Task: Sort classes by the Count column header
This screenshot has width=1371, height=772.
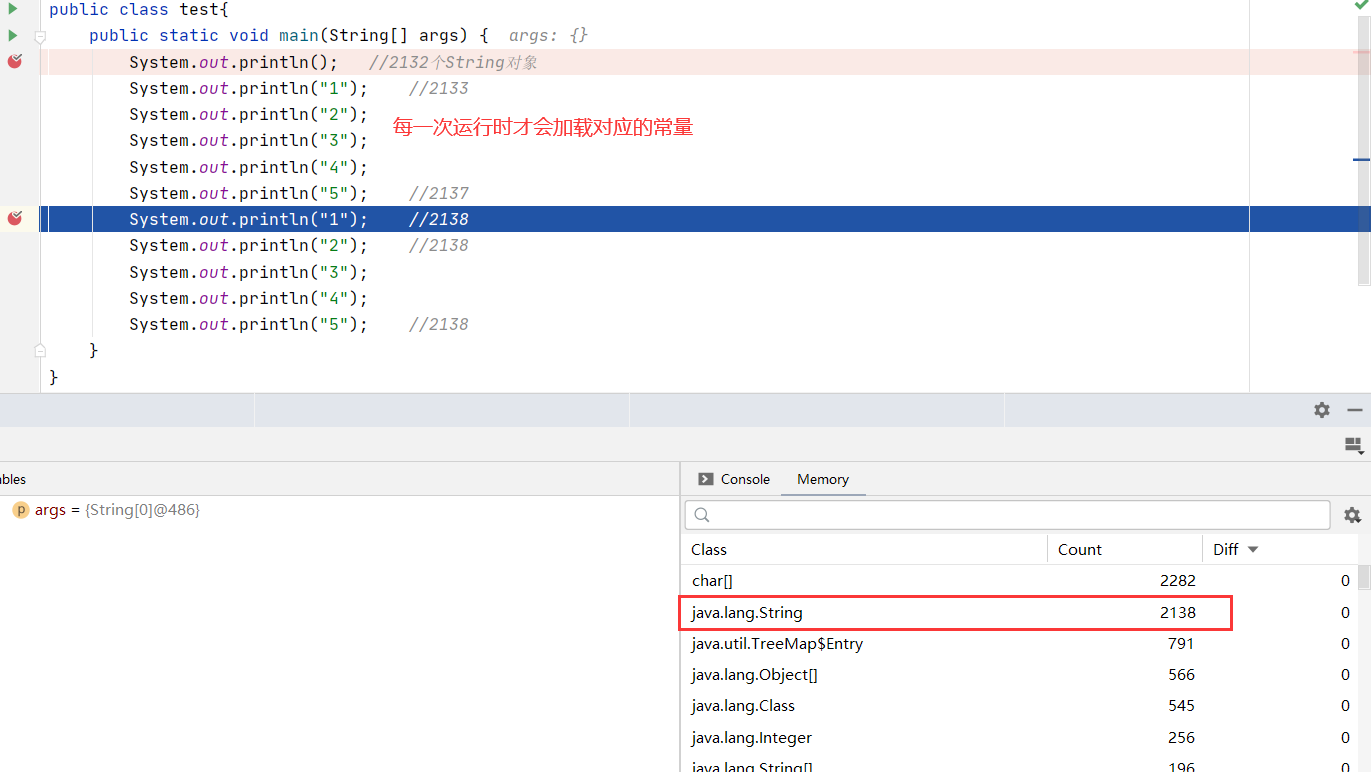Action: pyautogui.click(x=1079, y=549)
